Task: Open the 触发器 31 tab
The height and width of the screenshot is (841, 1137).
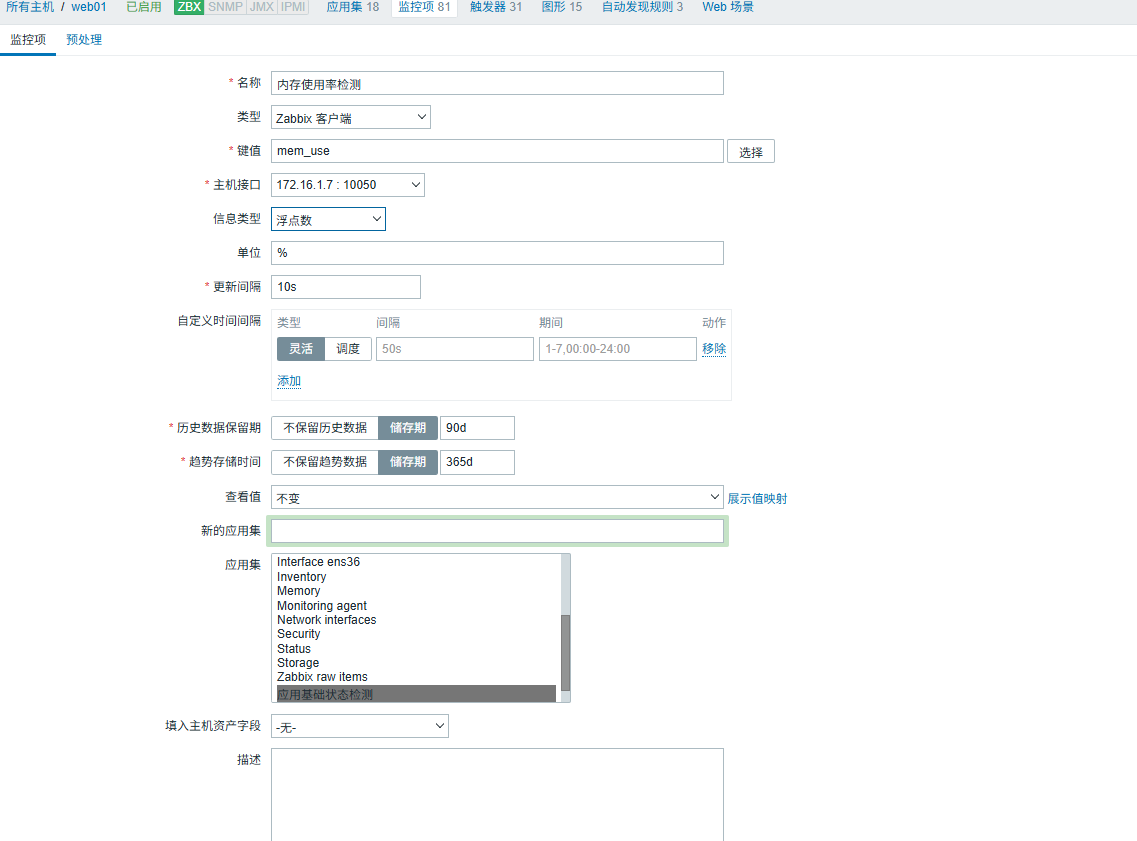Action: point(495,7)
